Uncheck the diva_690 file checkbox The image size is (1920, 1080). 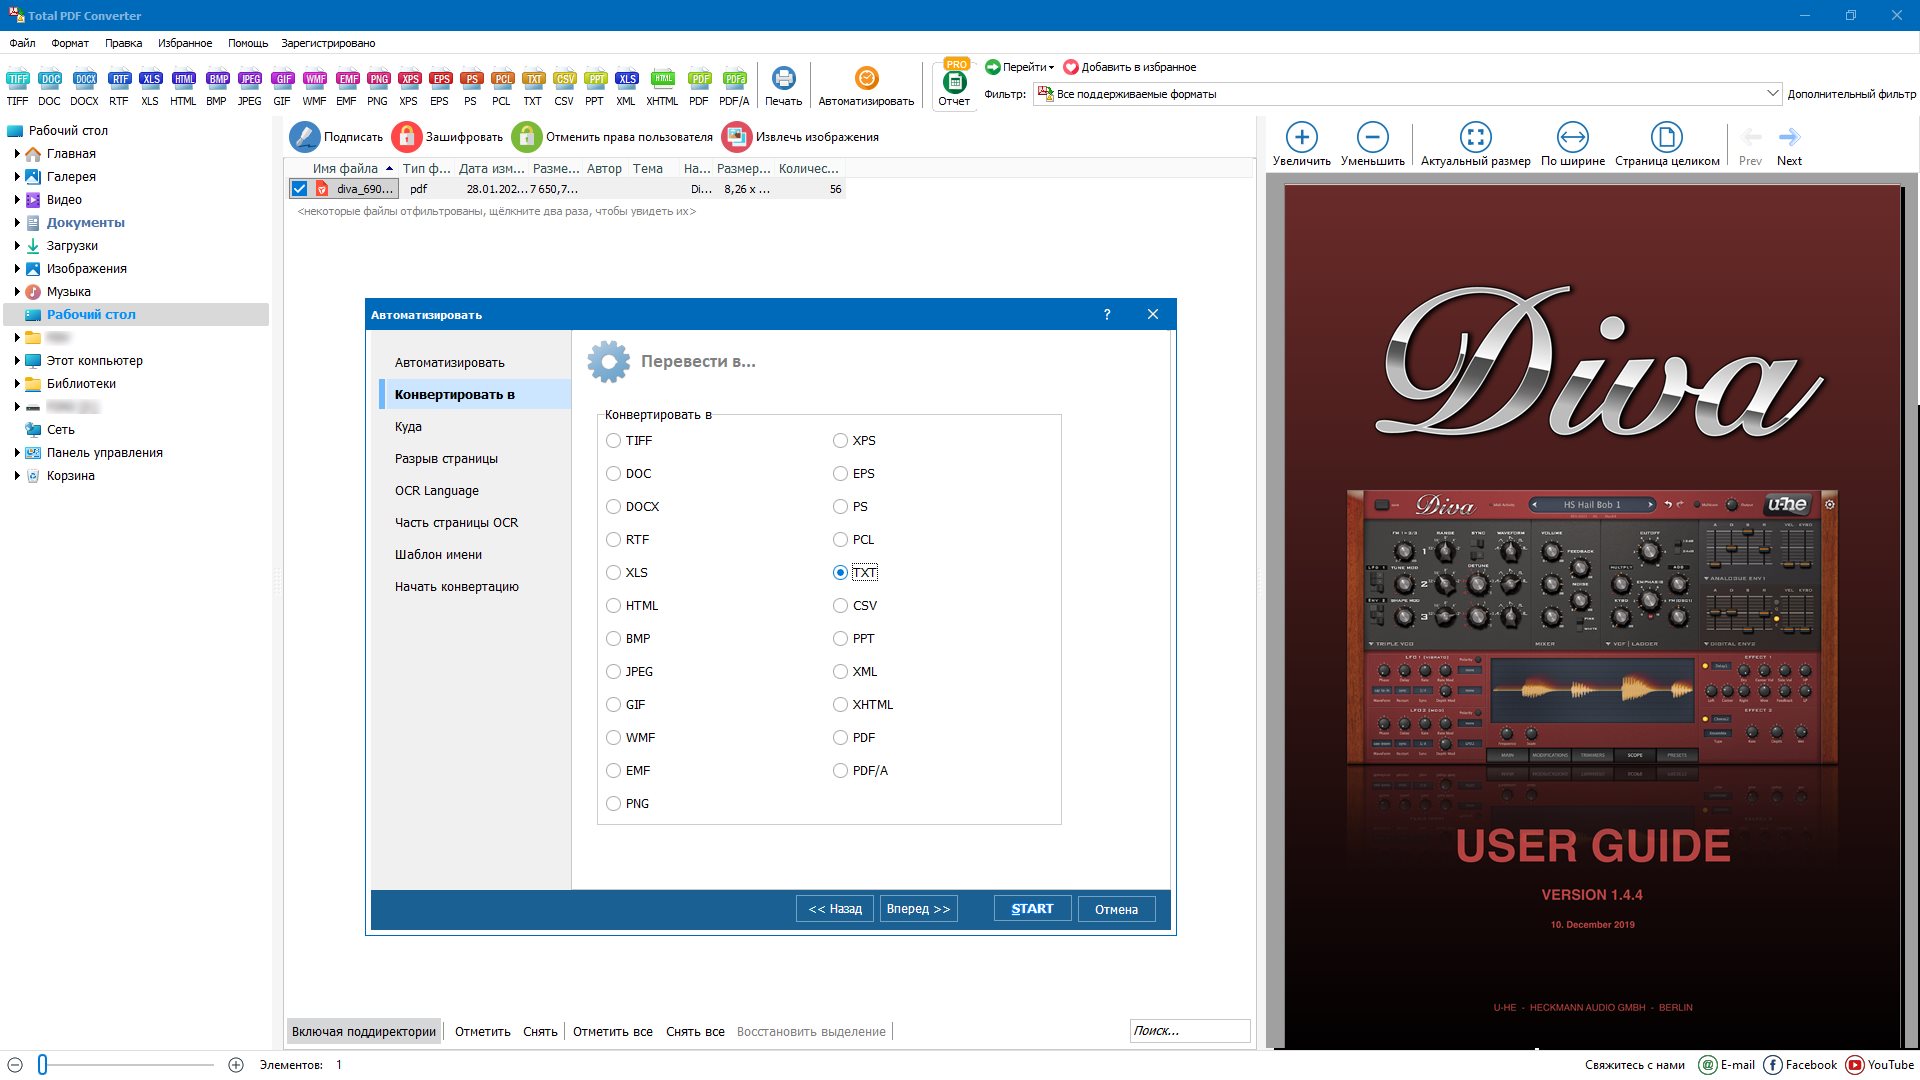tap(299, 189)
